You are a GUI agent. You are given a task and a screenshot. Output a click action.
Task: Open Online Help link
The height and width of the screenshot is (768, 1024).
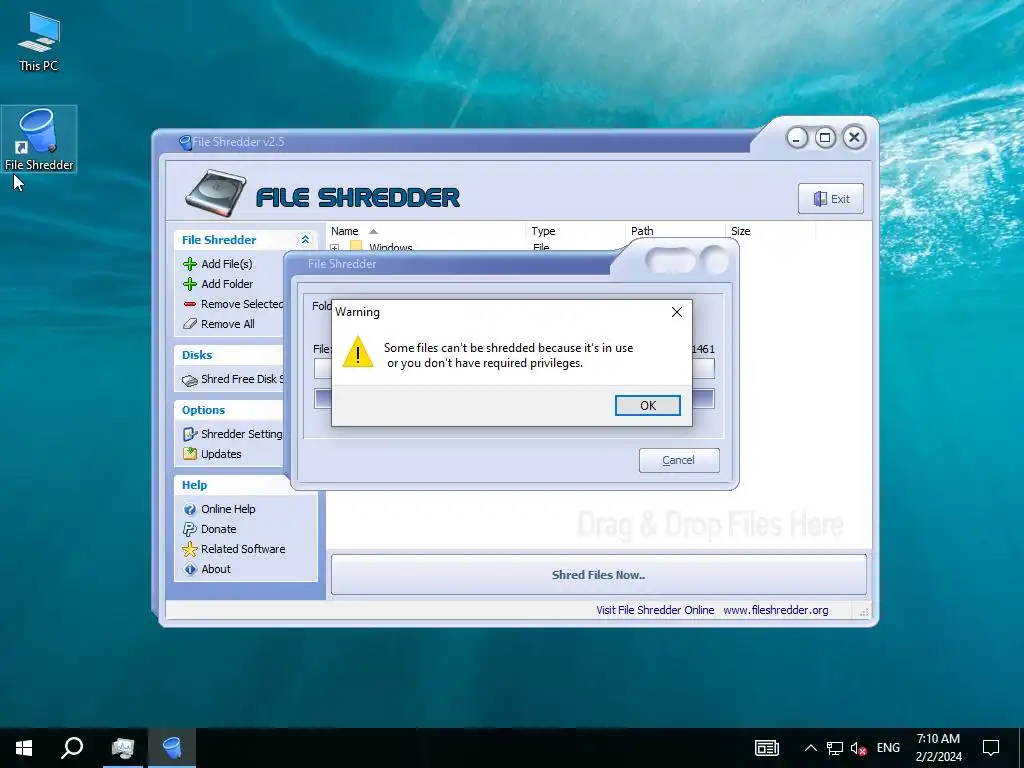pyautogui.click(x=228, y=509)
